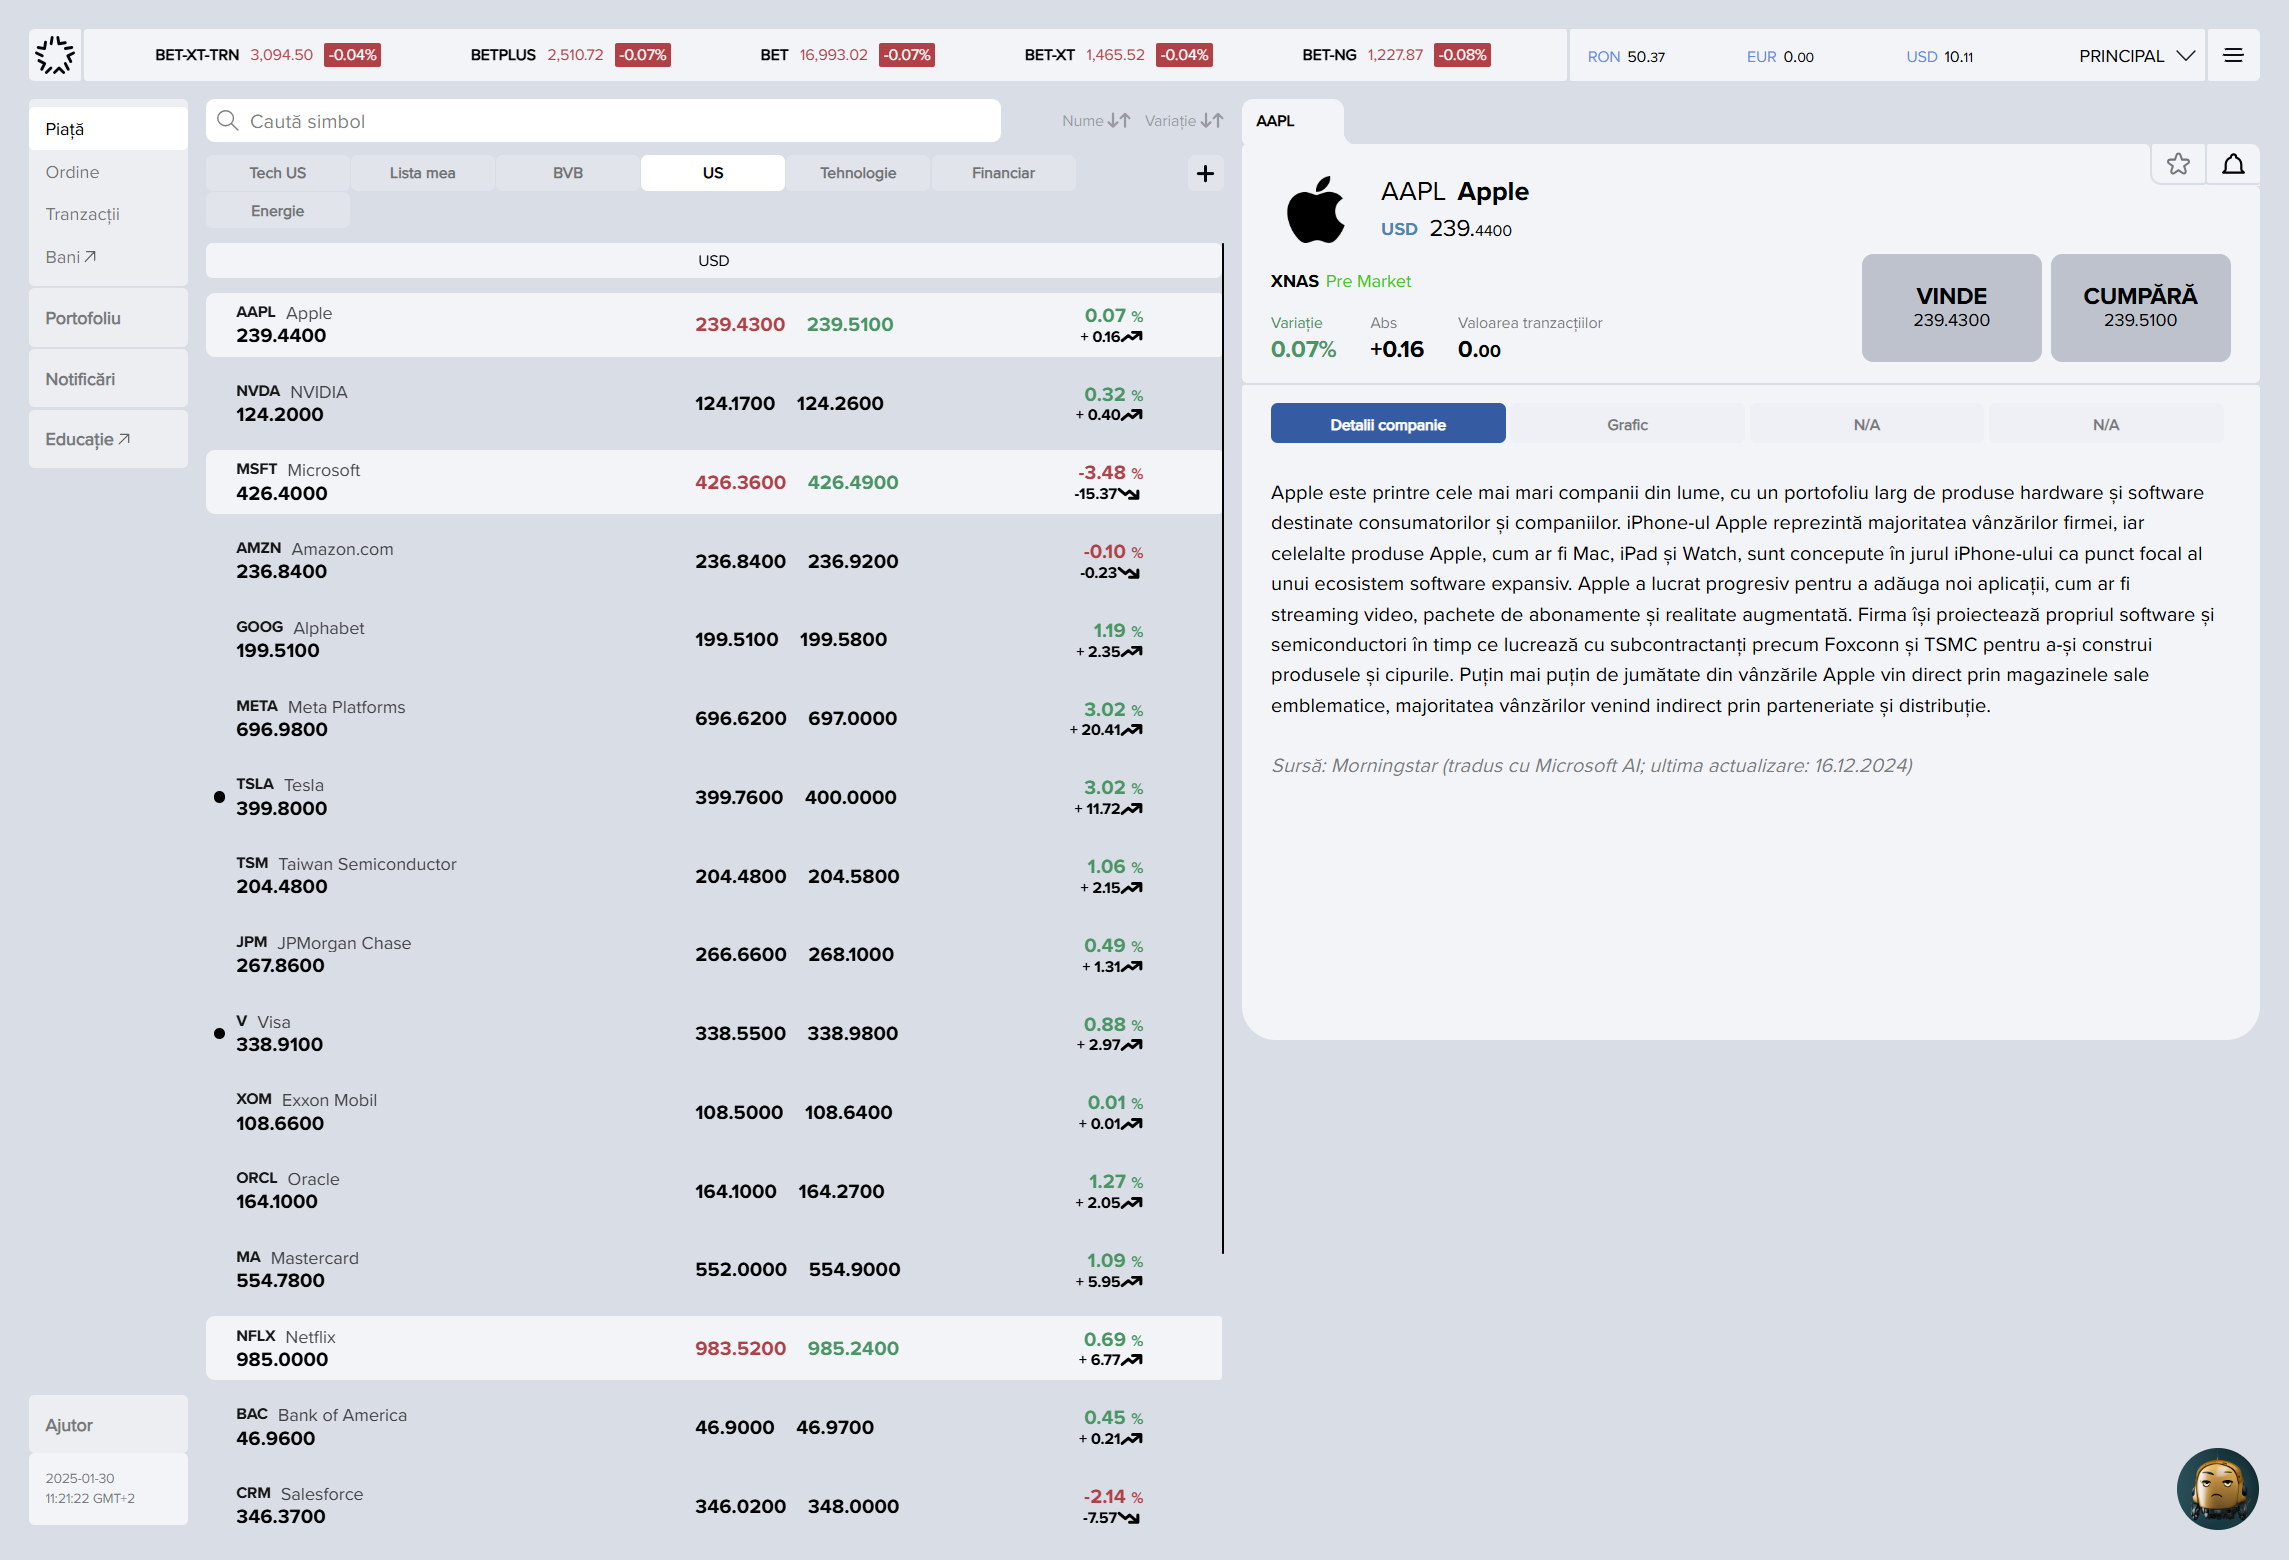This screenshot has height=1560, width=2289.
Task: Select the Financiar list tab
Action: [x=1003, y=173]
